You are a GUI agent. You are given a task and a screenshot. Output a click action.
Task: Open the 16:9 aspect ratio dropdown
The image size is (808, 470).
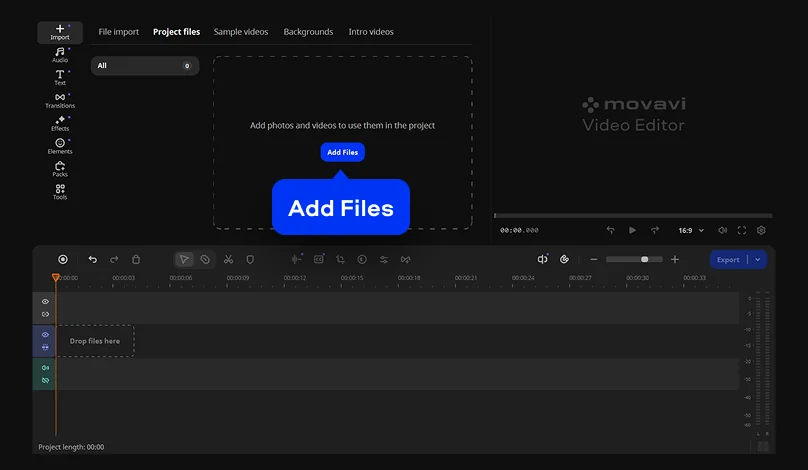(691, 230)
